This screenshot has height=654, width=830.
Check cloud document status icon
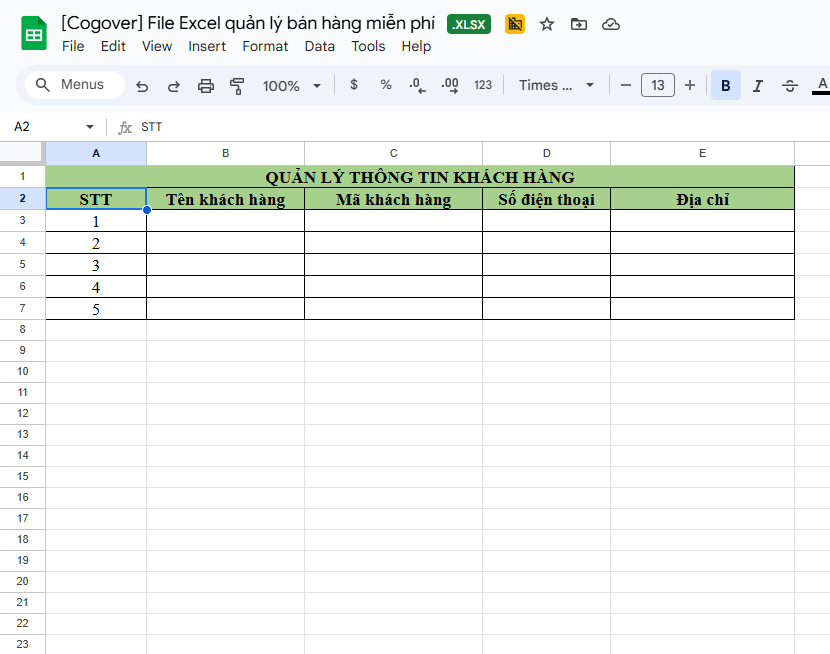(x=611, y=24)
